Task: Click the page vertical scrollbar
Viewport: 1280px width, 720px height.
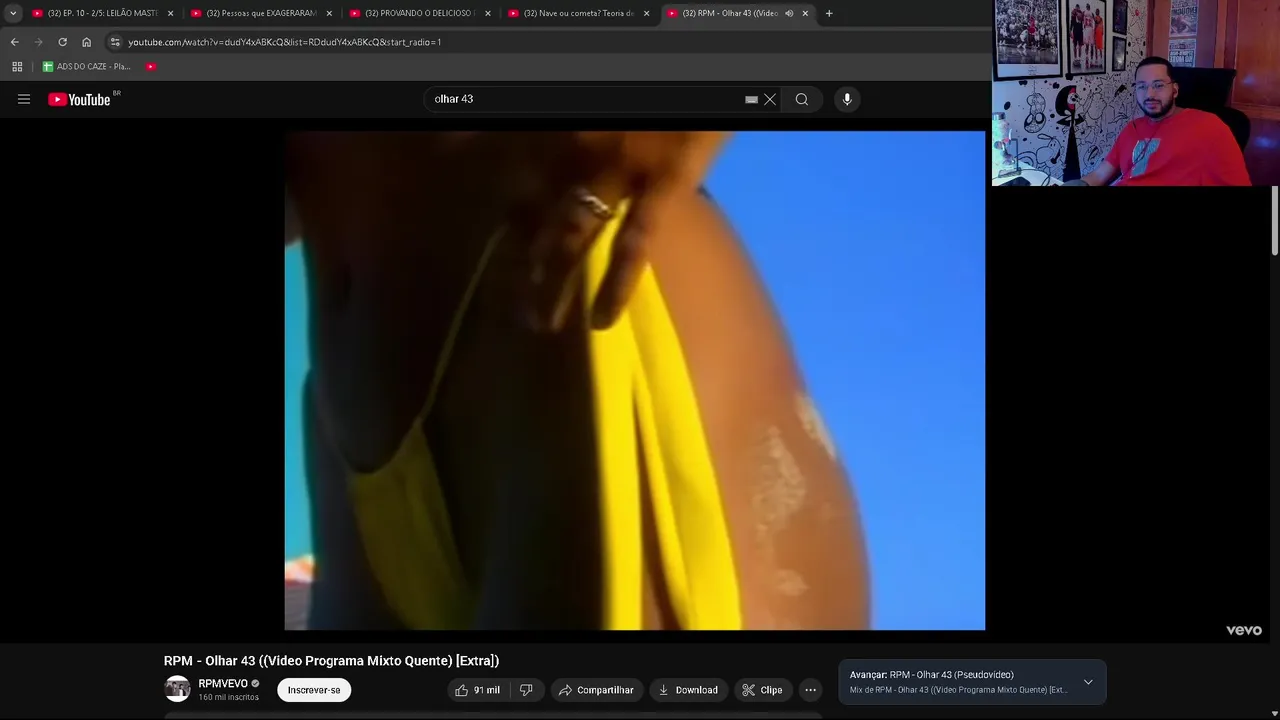Action: 1275,220
